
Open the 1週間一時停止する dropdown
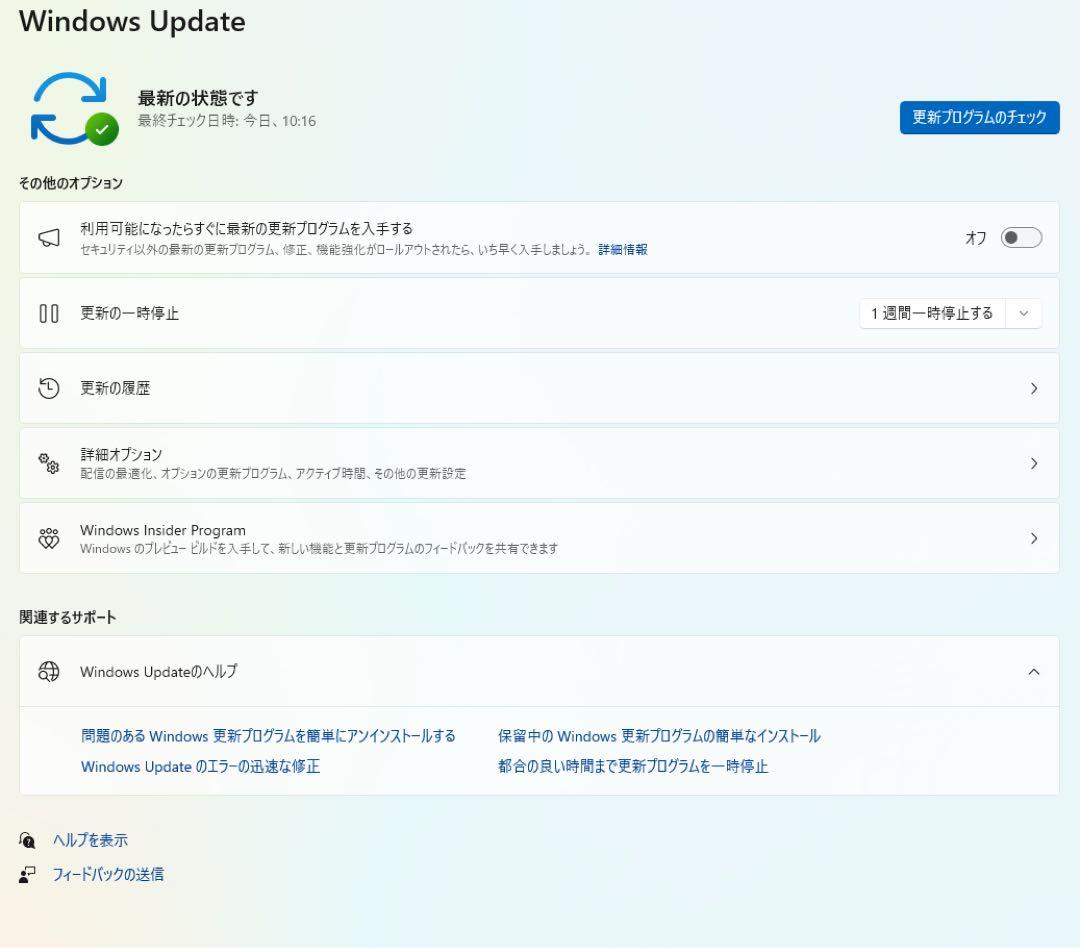click(1023, 313)
